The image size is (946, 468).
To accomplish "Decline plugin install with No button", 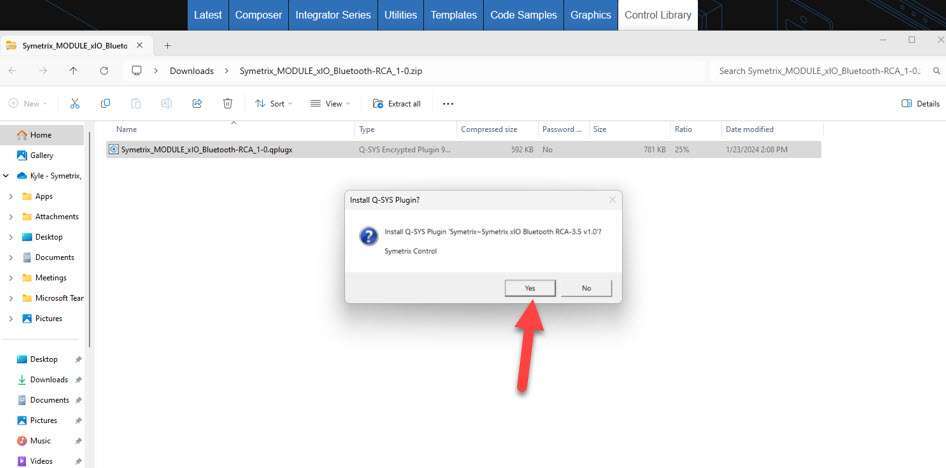I will (586, 288).
